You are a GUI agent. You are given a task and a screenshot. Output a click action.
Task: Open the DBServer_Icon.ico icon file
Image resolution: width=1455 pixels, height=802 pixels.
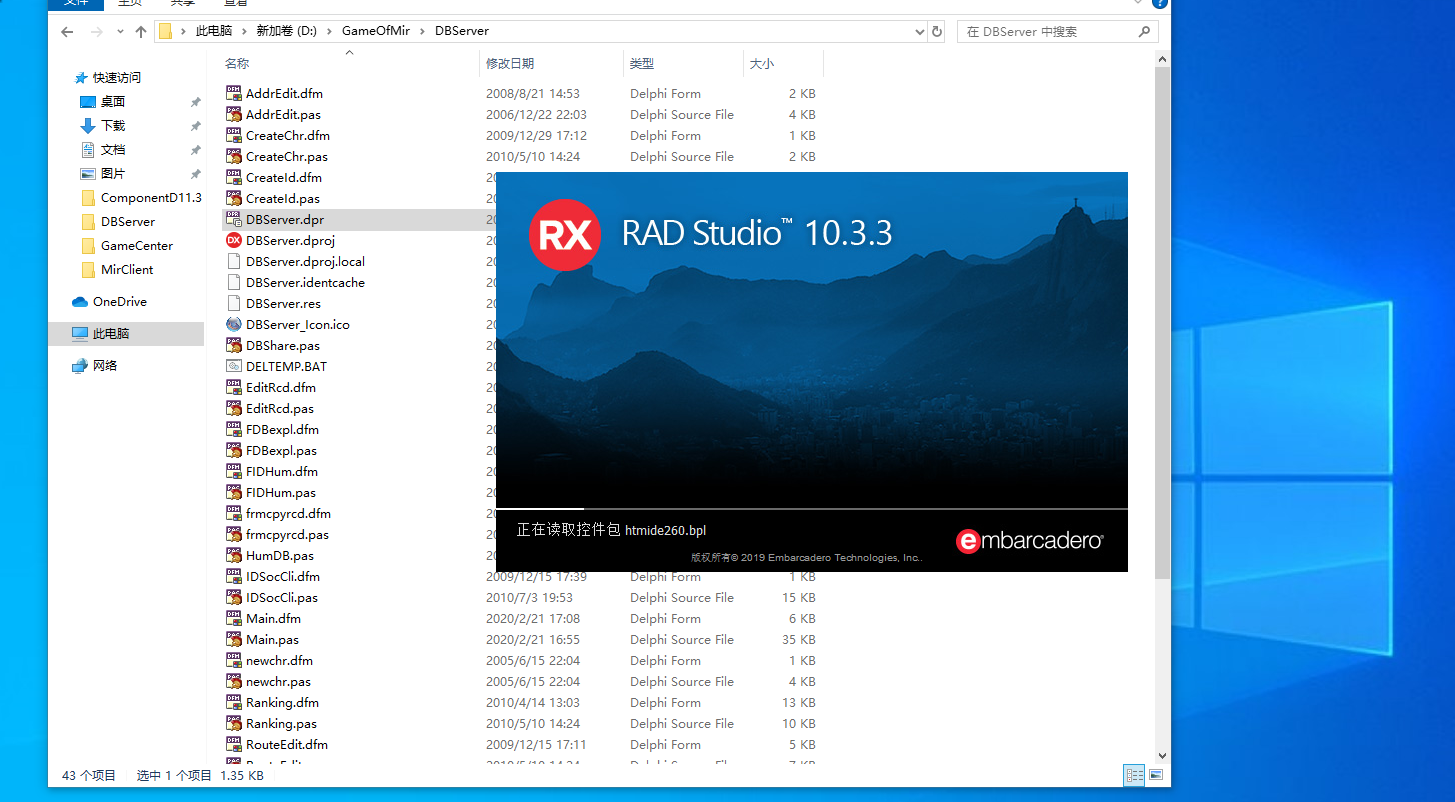299,324
